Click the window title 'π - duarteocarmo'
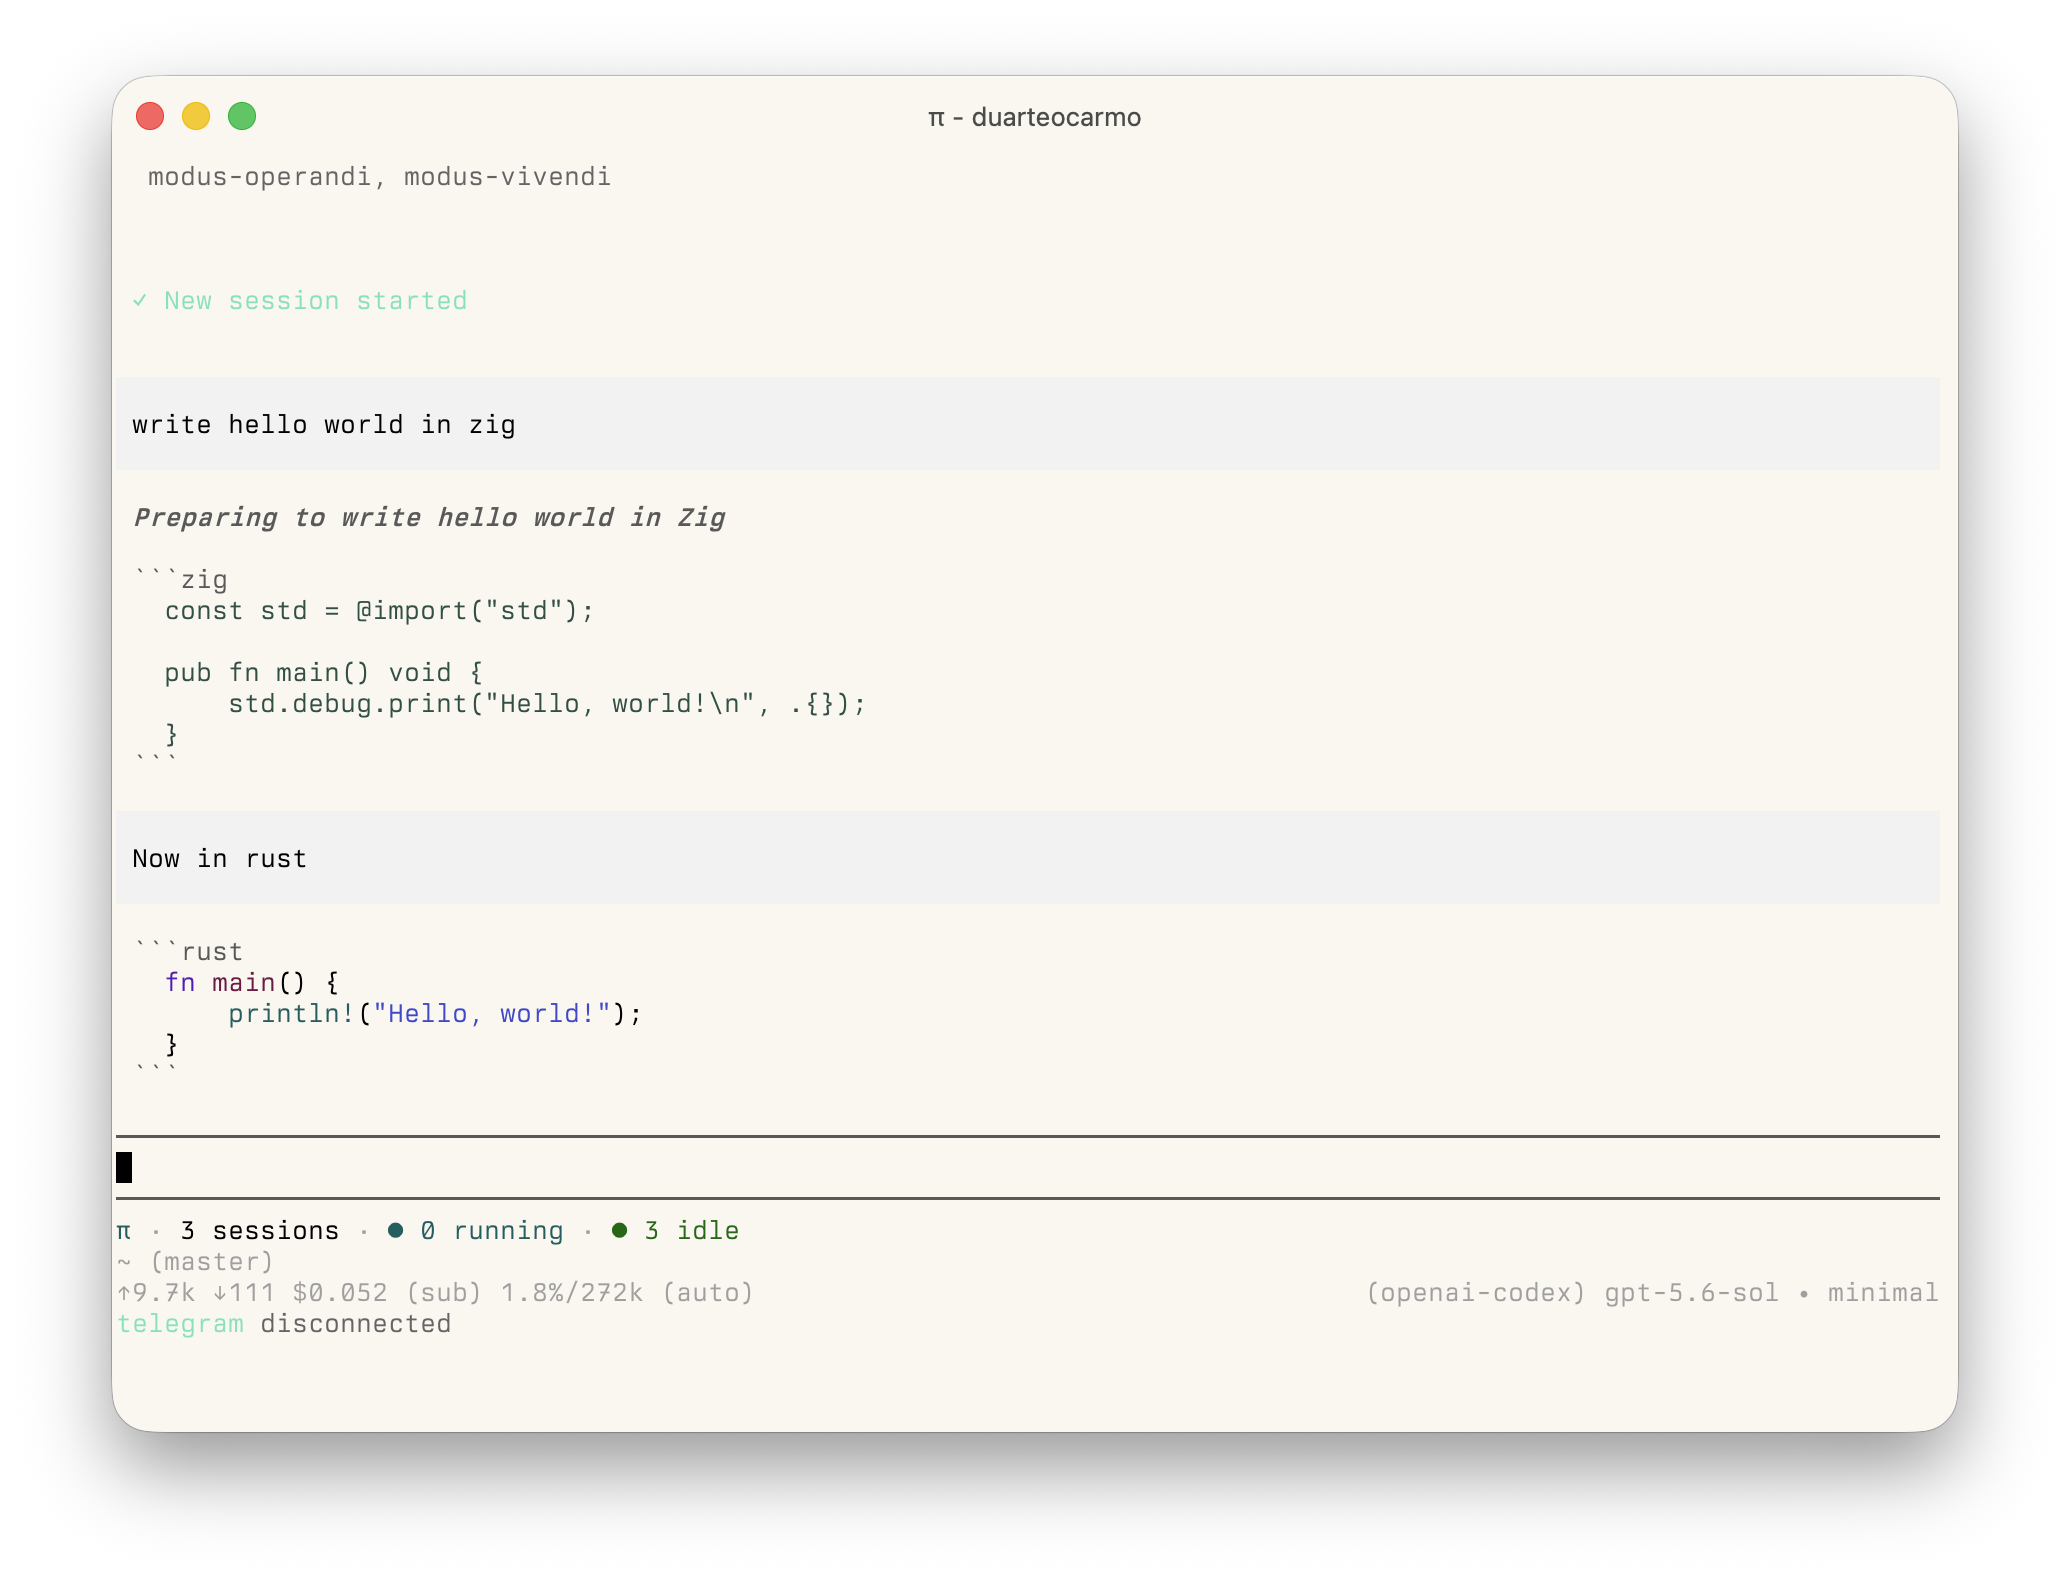 click(1034, 118)
